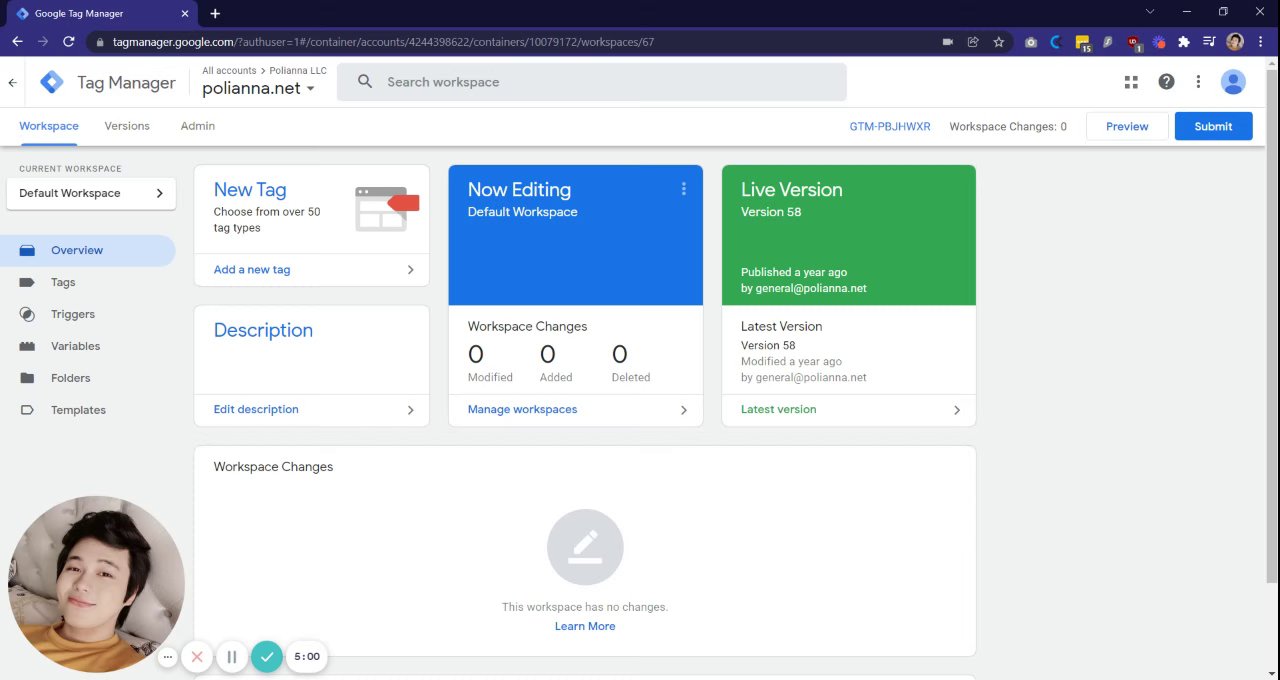Viewport: 1280px width, 680px height.
Task: Click the Latest version chevron
Action: pos(957,410)
